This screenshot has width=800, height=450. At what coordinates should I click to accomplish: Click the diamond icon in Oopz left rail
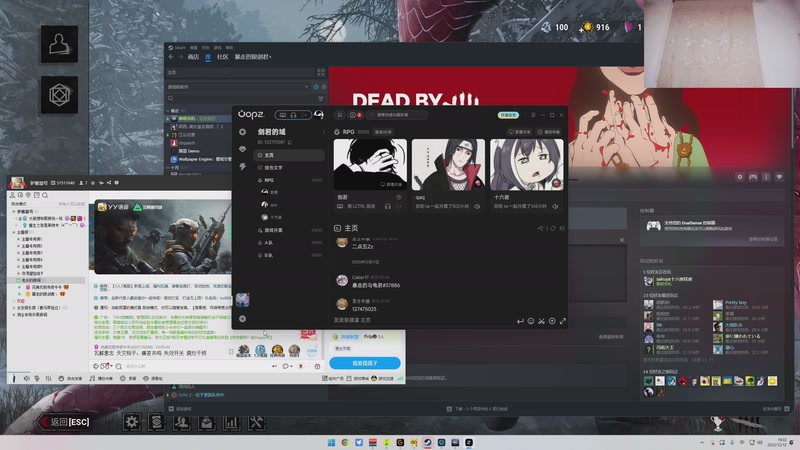(242, 149)
